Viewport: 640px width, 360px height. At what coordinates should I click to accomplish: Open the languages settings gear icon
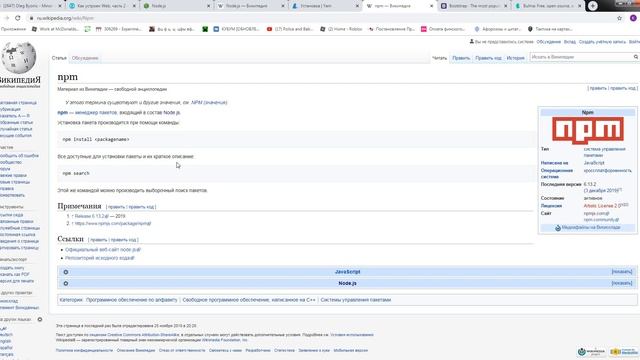tap(40, 319)
